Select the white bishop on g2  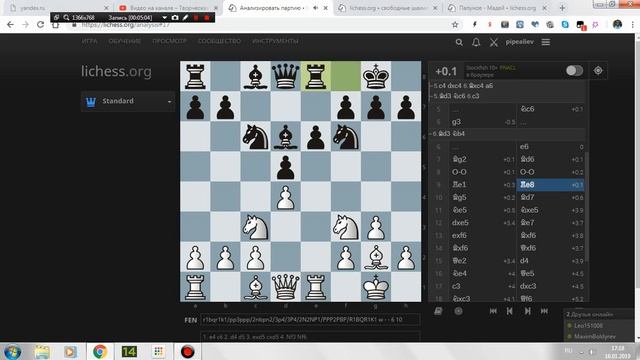pyautogui.click(x=376, y=257)
